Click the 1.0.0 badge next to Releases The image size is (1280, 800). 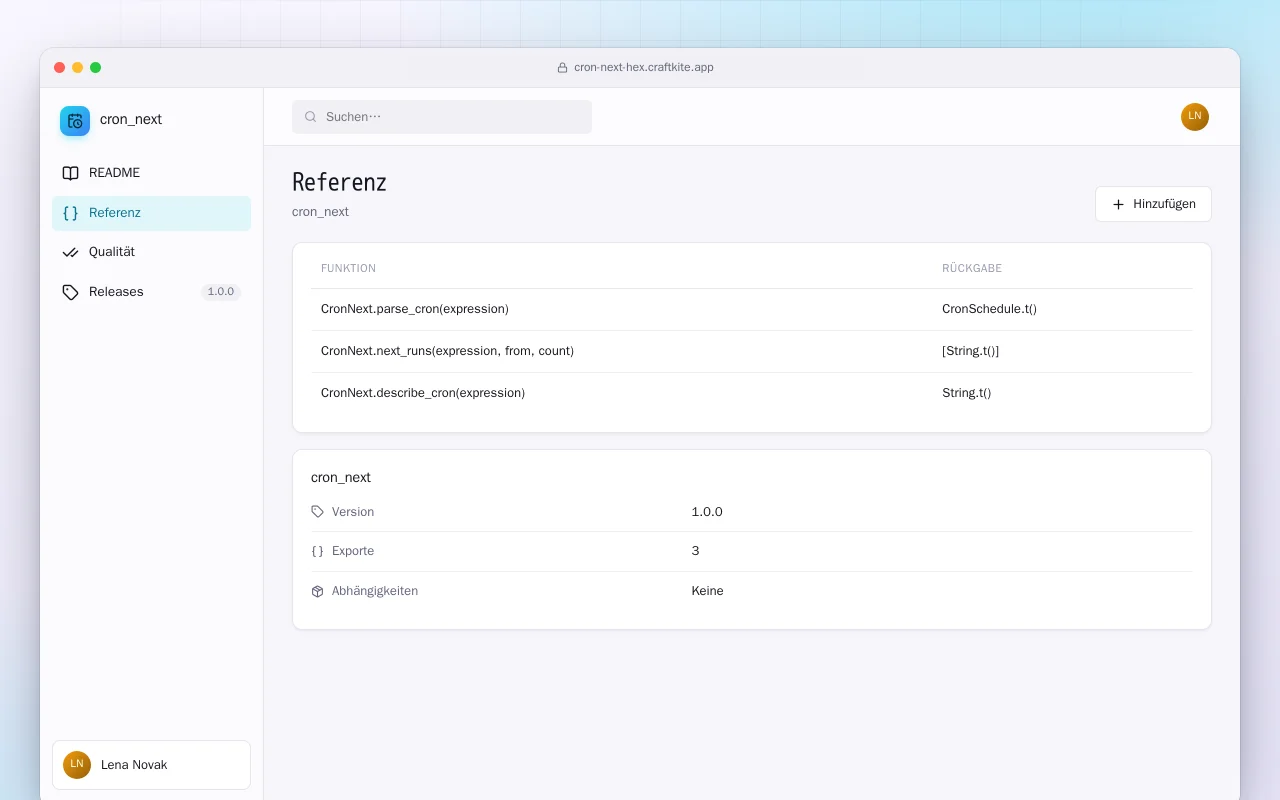click(221, 292)
